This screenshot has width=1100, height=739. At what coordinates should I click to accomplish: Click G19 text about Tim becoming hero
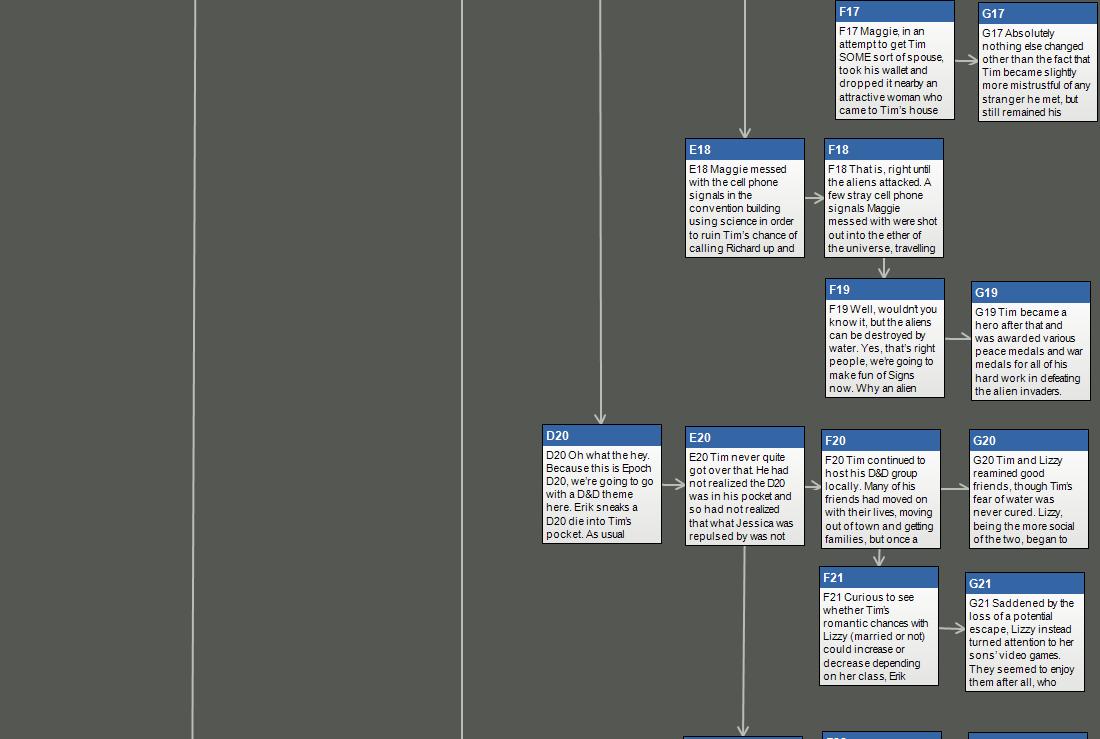point(1030,351)
